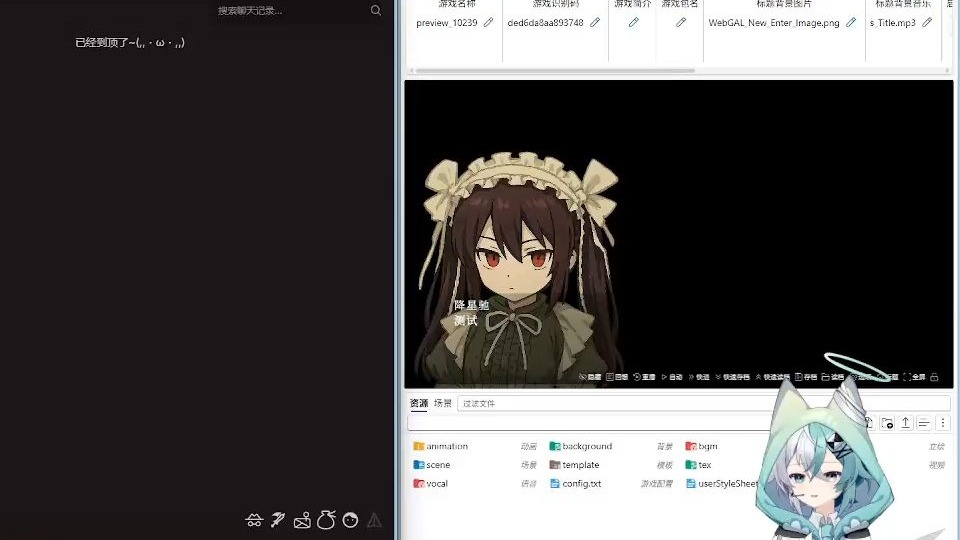This screenshot has height=540, width=960.
Task: Click the new folder icon in the assets toolbar
Action: 887,423
